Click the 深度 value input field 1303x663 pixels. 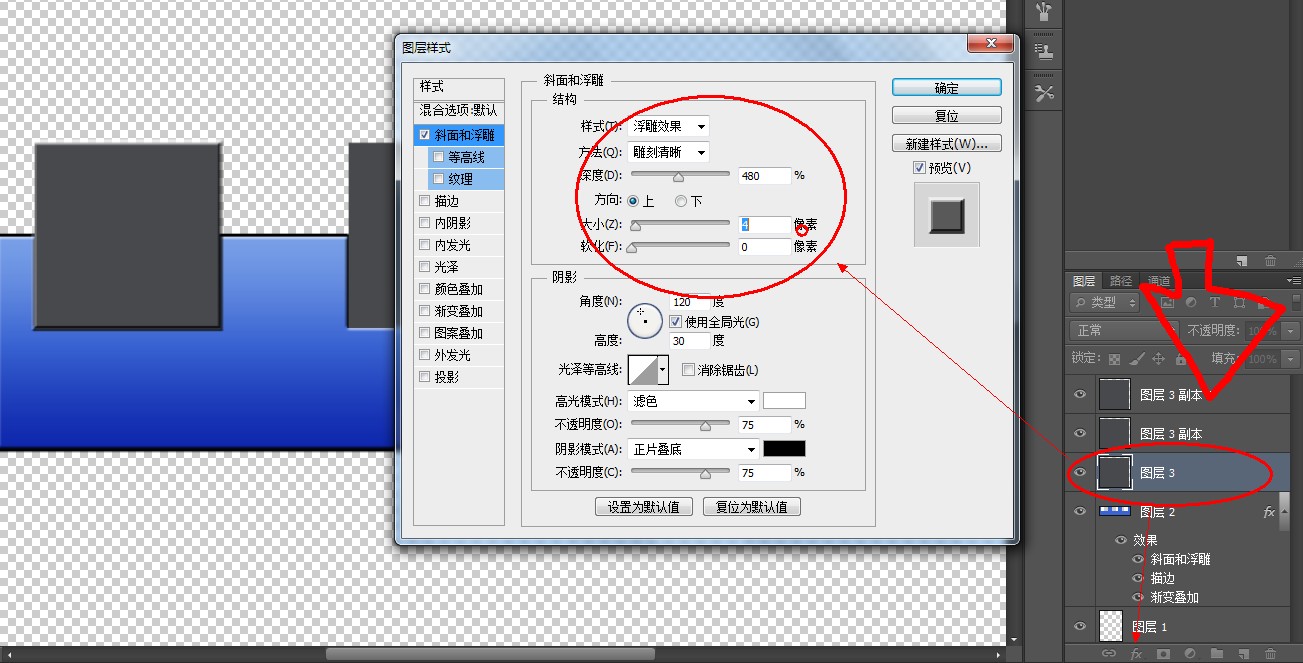pyautogui.click(x=765, y=176)
